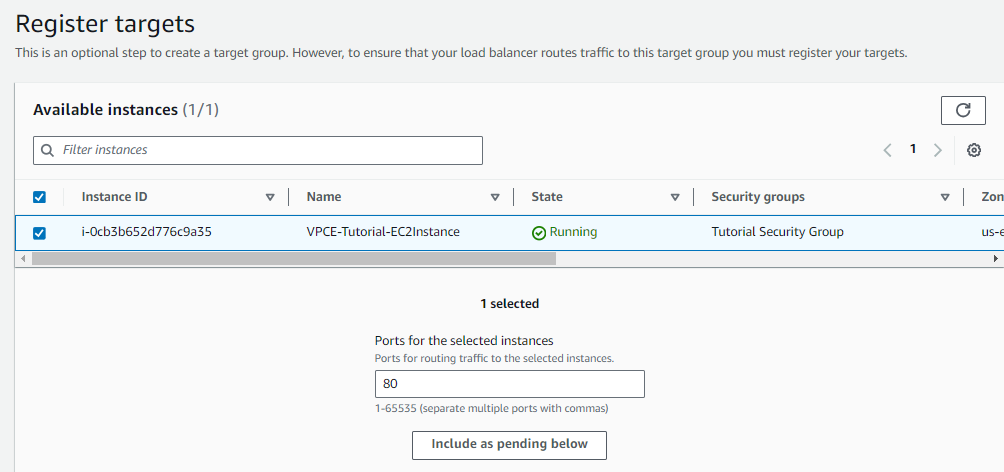This screenshot has width=1004, height=472.
Task: Select page 1 in pagination
Action: point(912,149)
